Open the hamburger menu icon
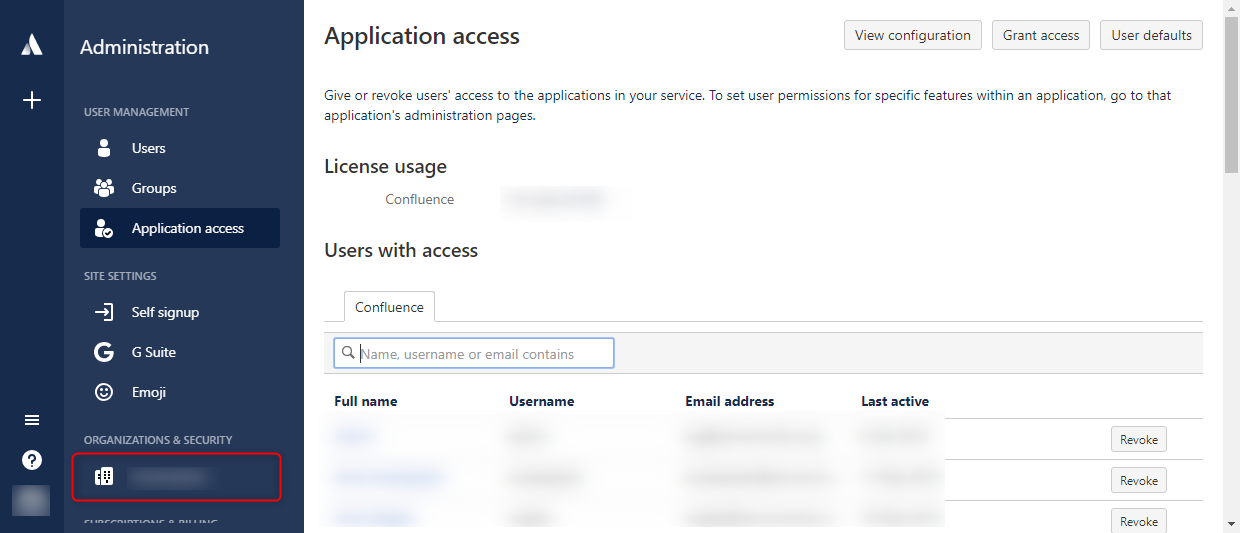The height and width of the screenshot is (533, 1240). 32,420
